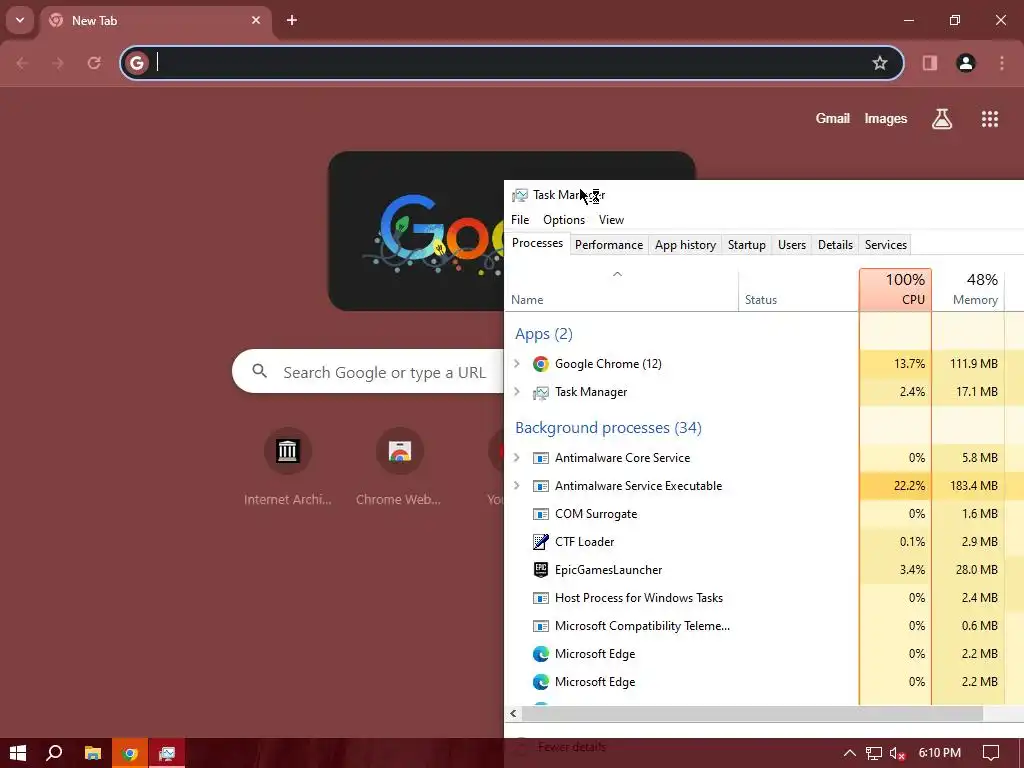
Task: Open Chrome side panel icon
Action: pyautogui.click(x=929, y=63)
